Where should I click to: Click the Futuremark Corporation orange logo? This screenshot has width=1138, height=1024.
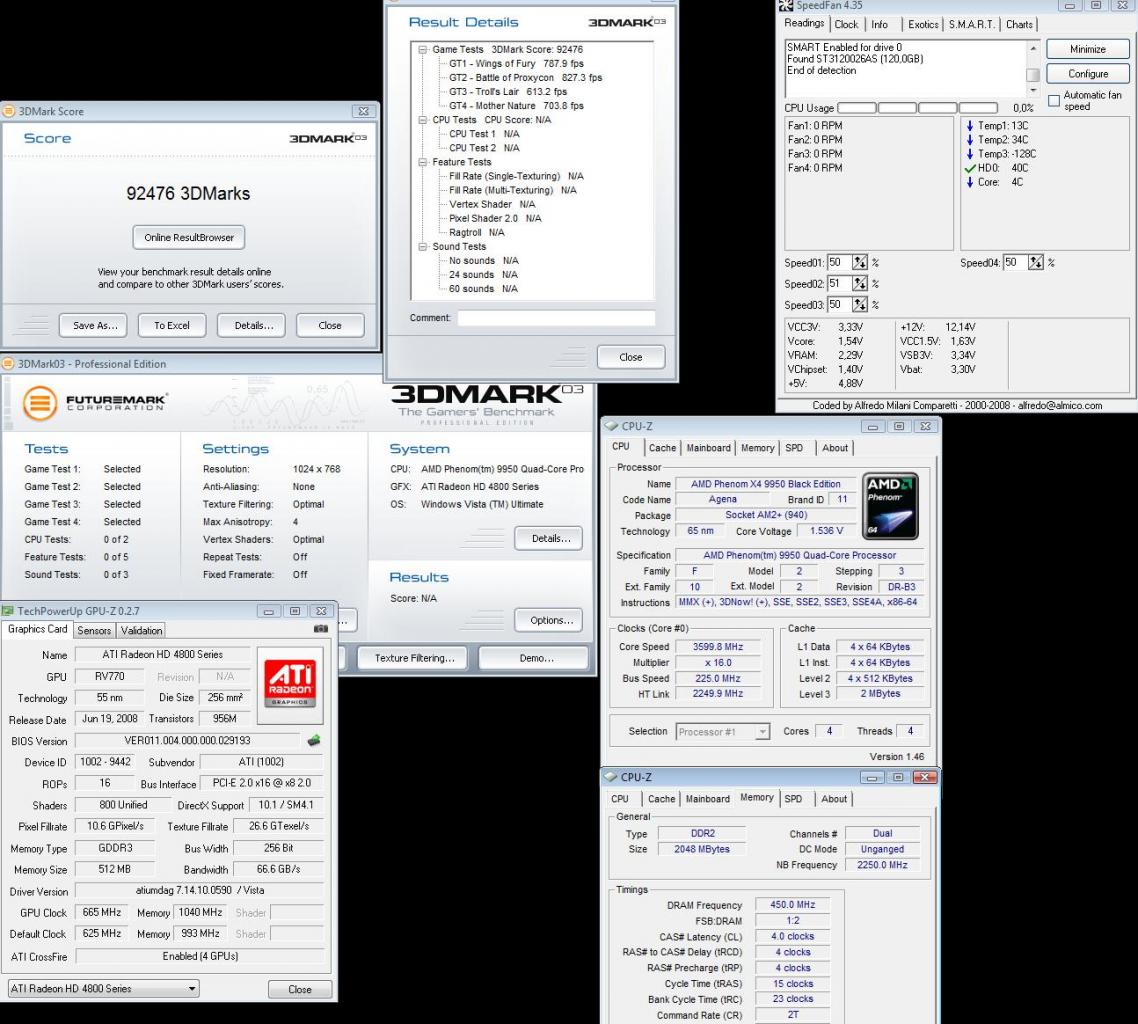40,403
